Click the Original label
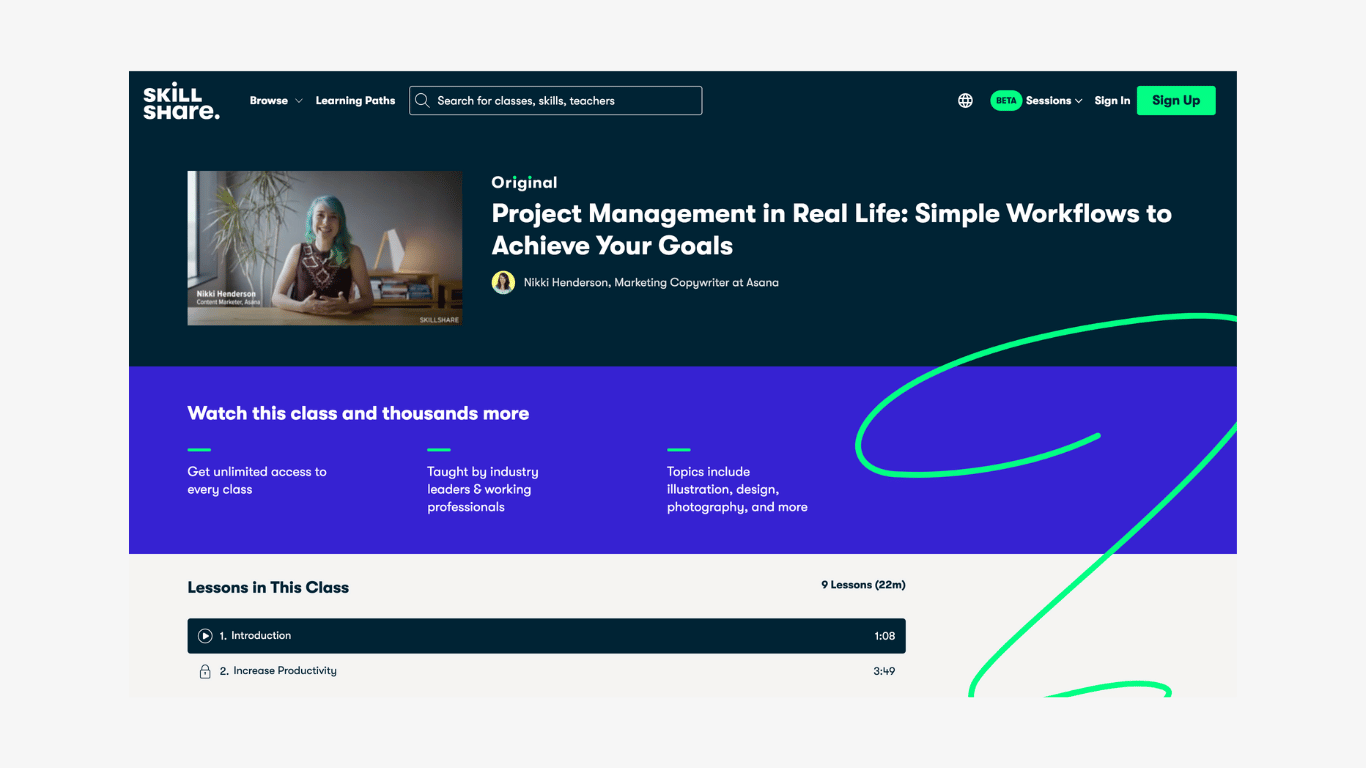This screenshot has width=1366, height=768. coord(524,182)
